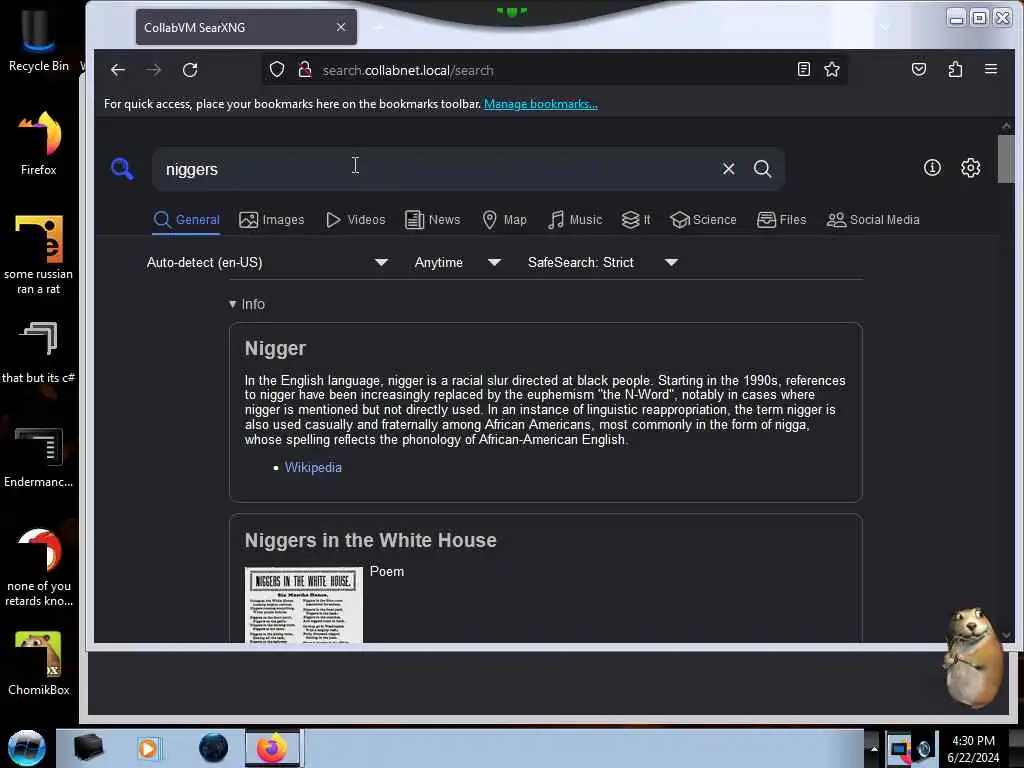1024x768 pixels.
Task: Click the SearXNG magnifier logo
Action: pyautogui.click(x=121, y=168)
